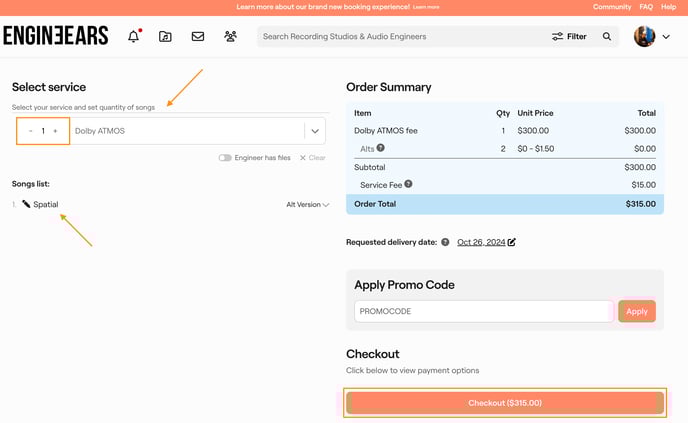Click the Checkout ($315.00) button
The width and height of the screenshot is (688, 423).
tap(504, 403)
